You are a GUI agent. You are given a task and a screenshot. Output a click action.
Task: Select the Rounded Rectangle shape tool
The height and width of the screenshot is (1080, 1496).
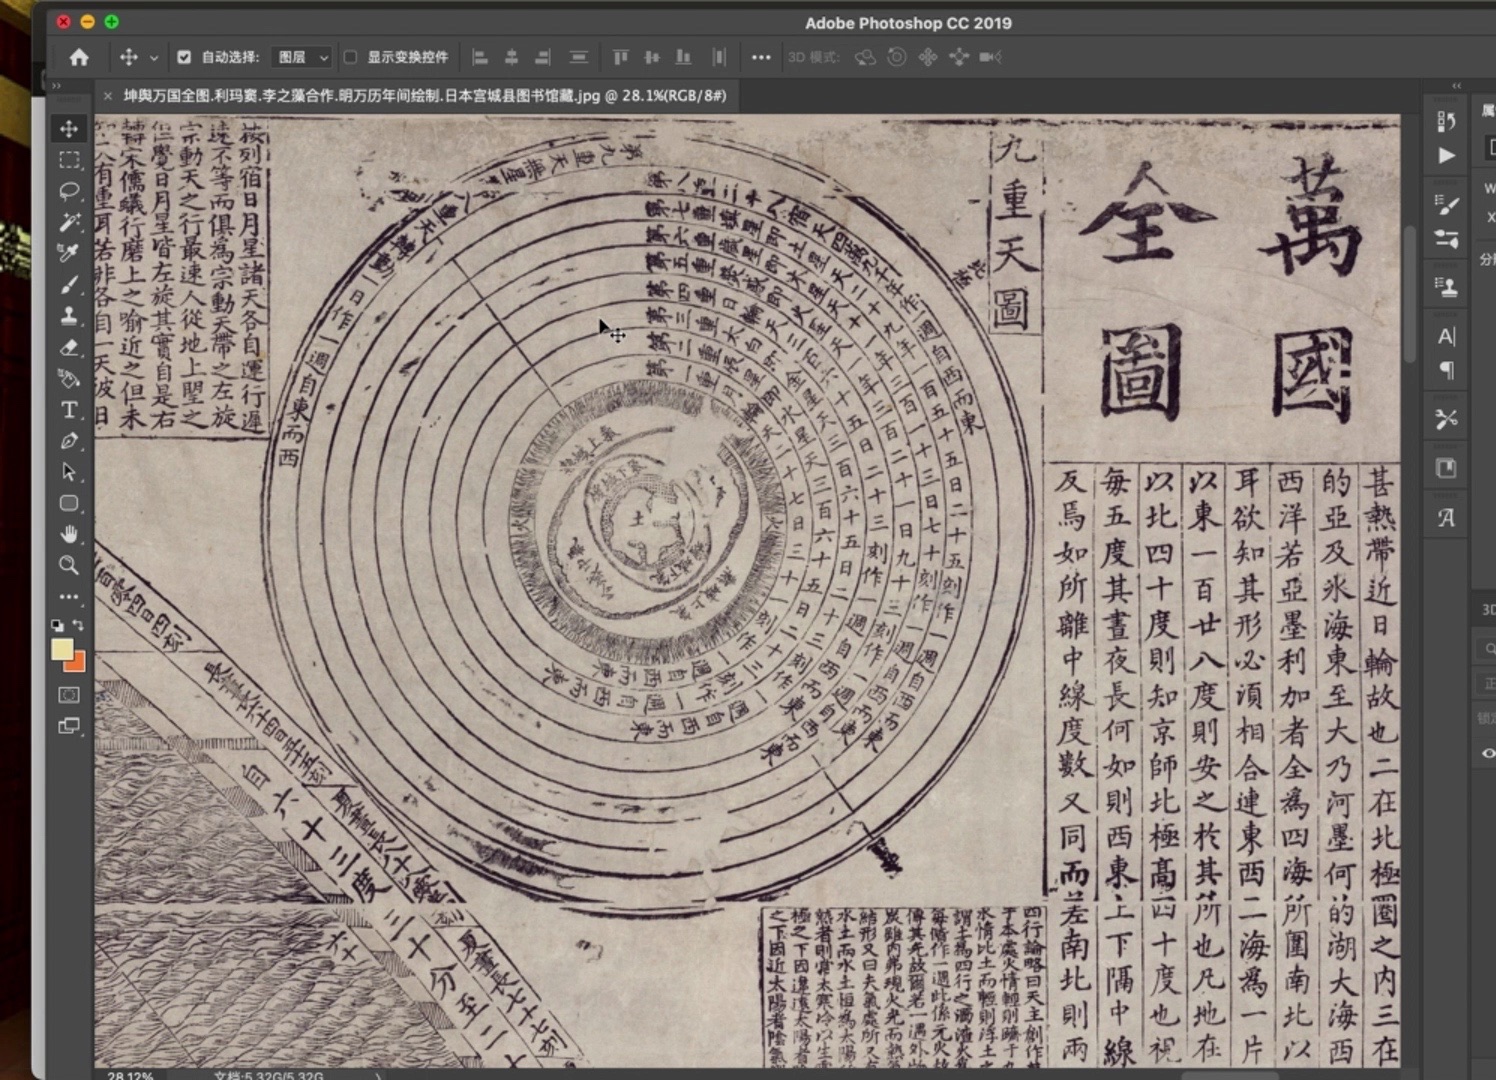69,503
